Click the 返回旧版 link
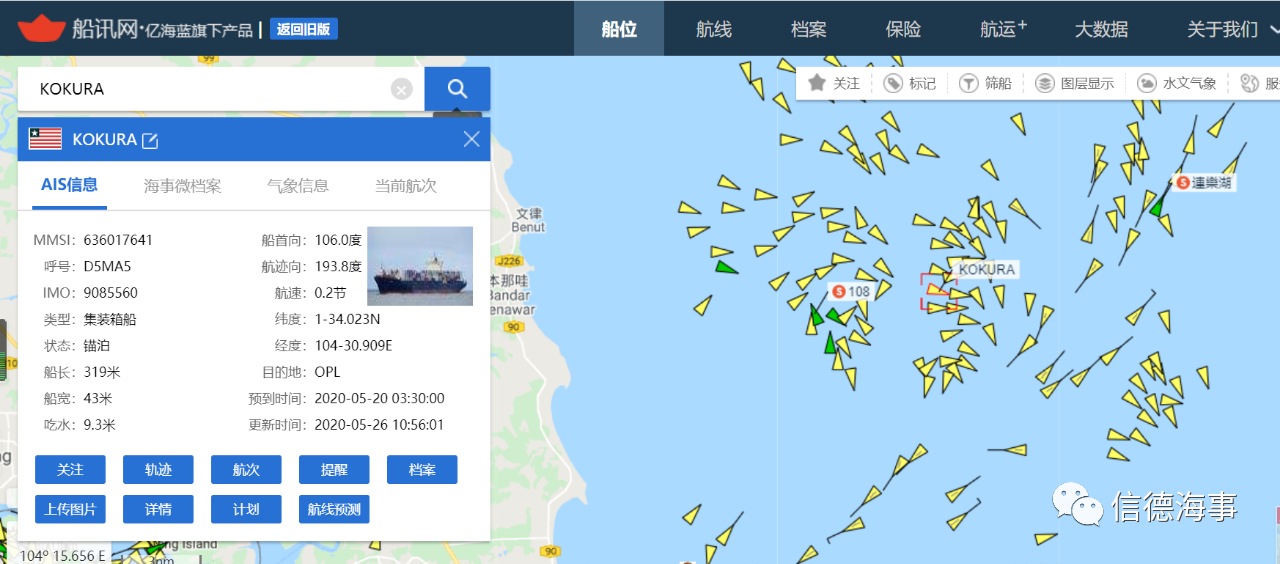 tap(304, 29)
